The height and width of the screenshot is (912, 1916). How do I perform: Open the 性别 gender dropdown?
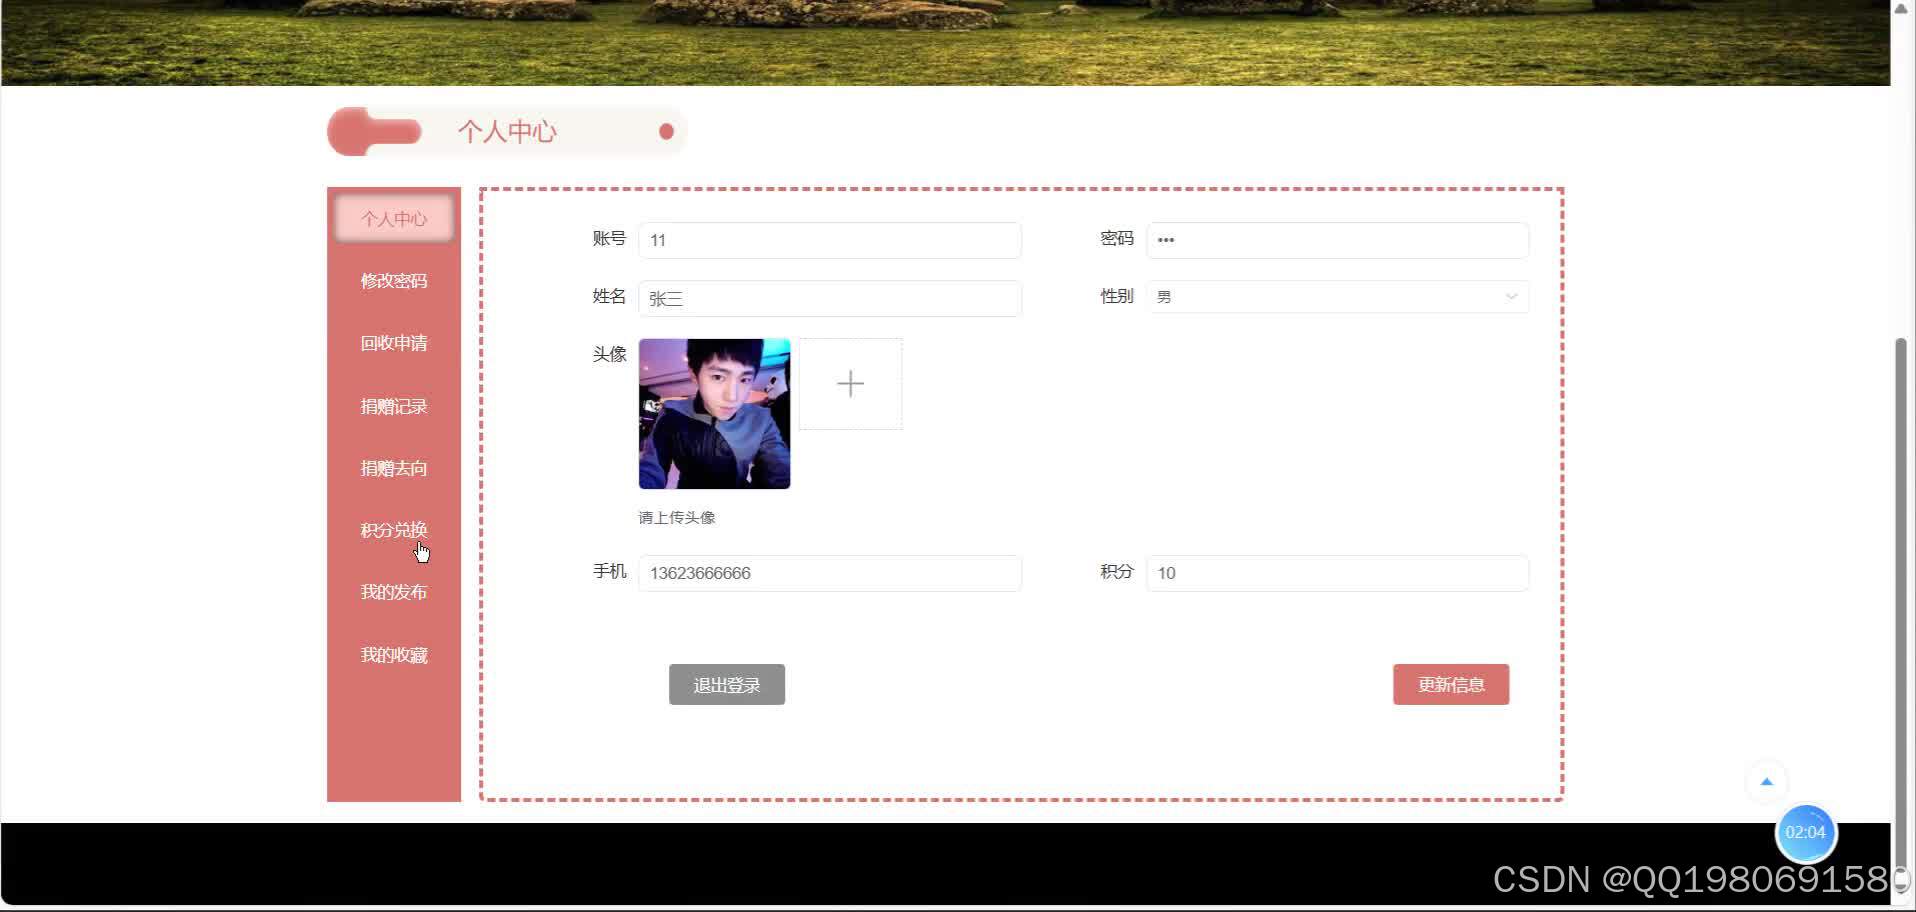pos(1337,297)
